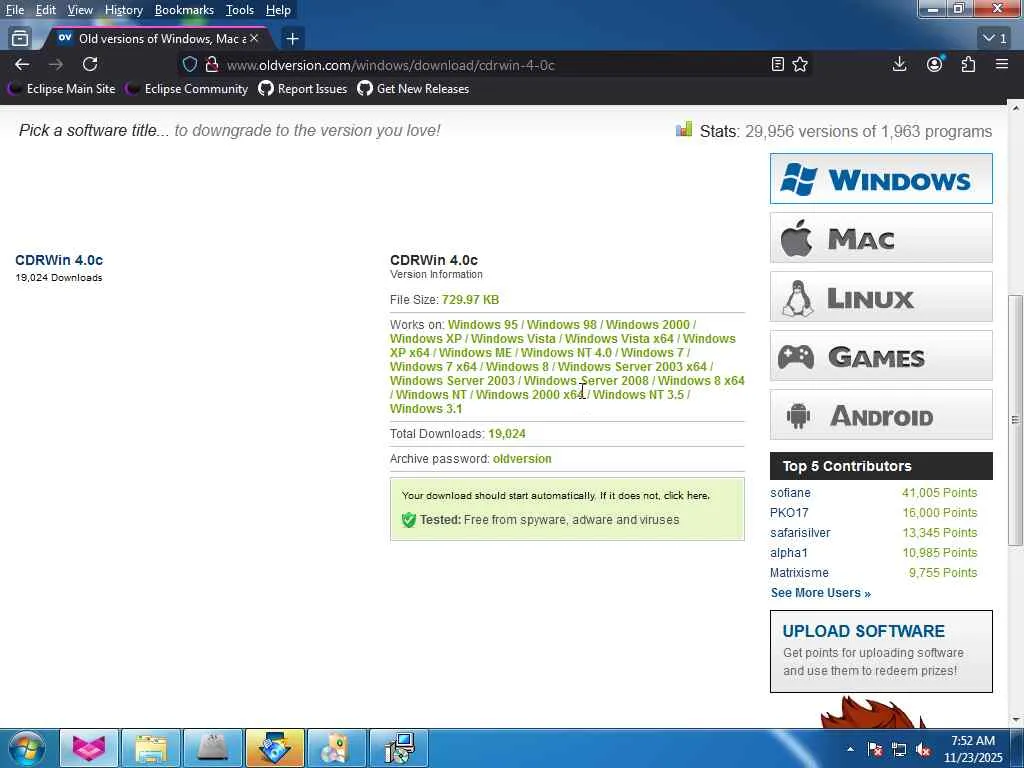Open the taskbar clock and date
The height and width of the screenshot is (768, 1024).
973,749
